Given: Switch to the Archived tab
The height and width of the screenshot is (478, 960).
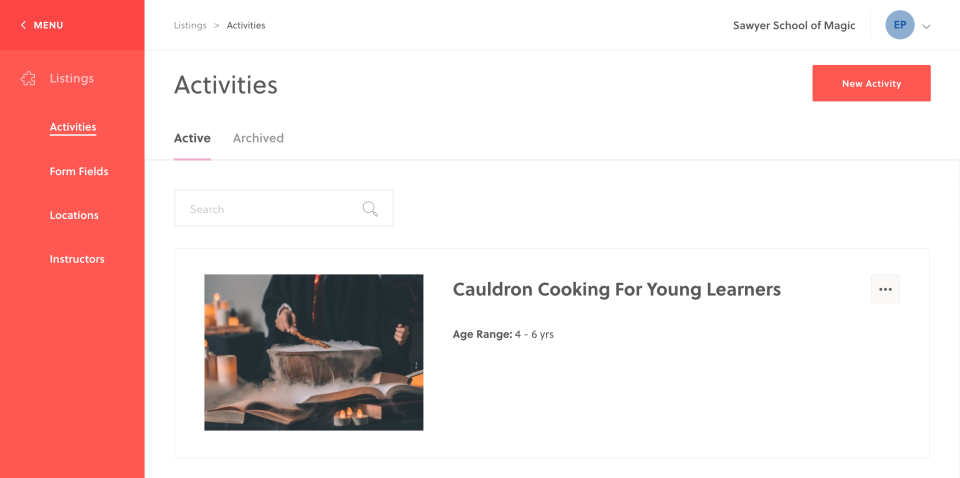Looking at the screenshot, I should tap(258, 138).
